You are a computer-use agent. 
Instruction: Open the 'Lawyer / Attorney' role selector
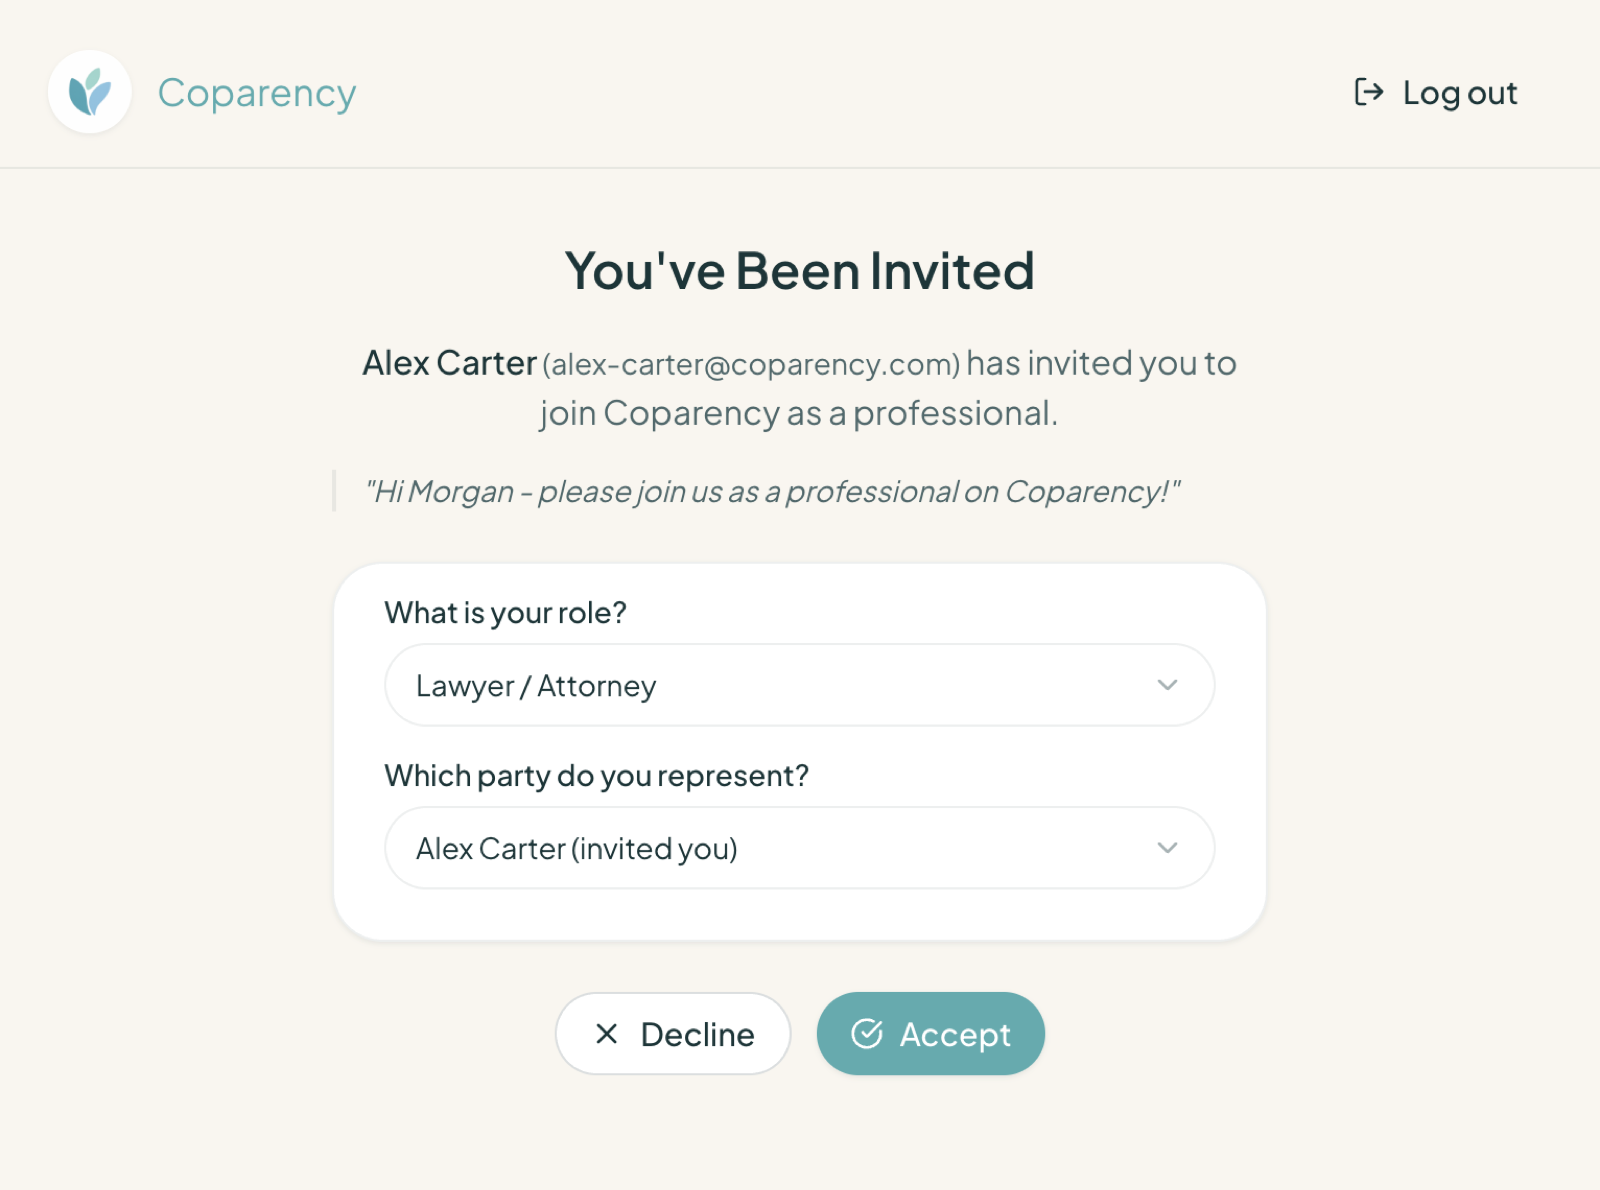[x=799, y=685]
